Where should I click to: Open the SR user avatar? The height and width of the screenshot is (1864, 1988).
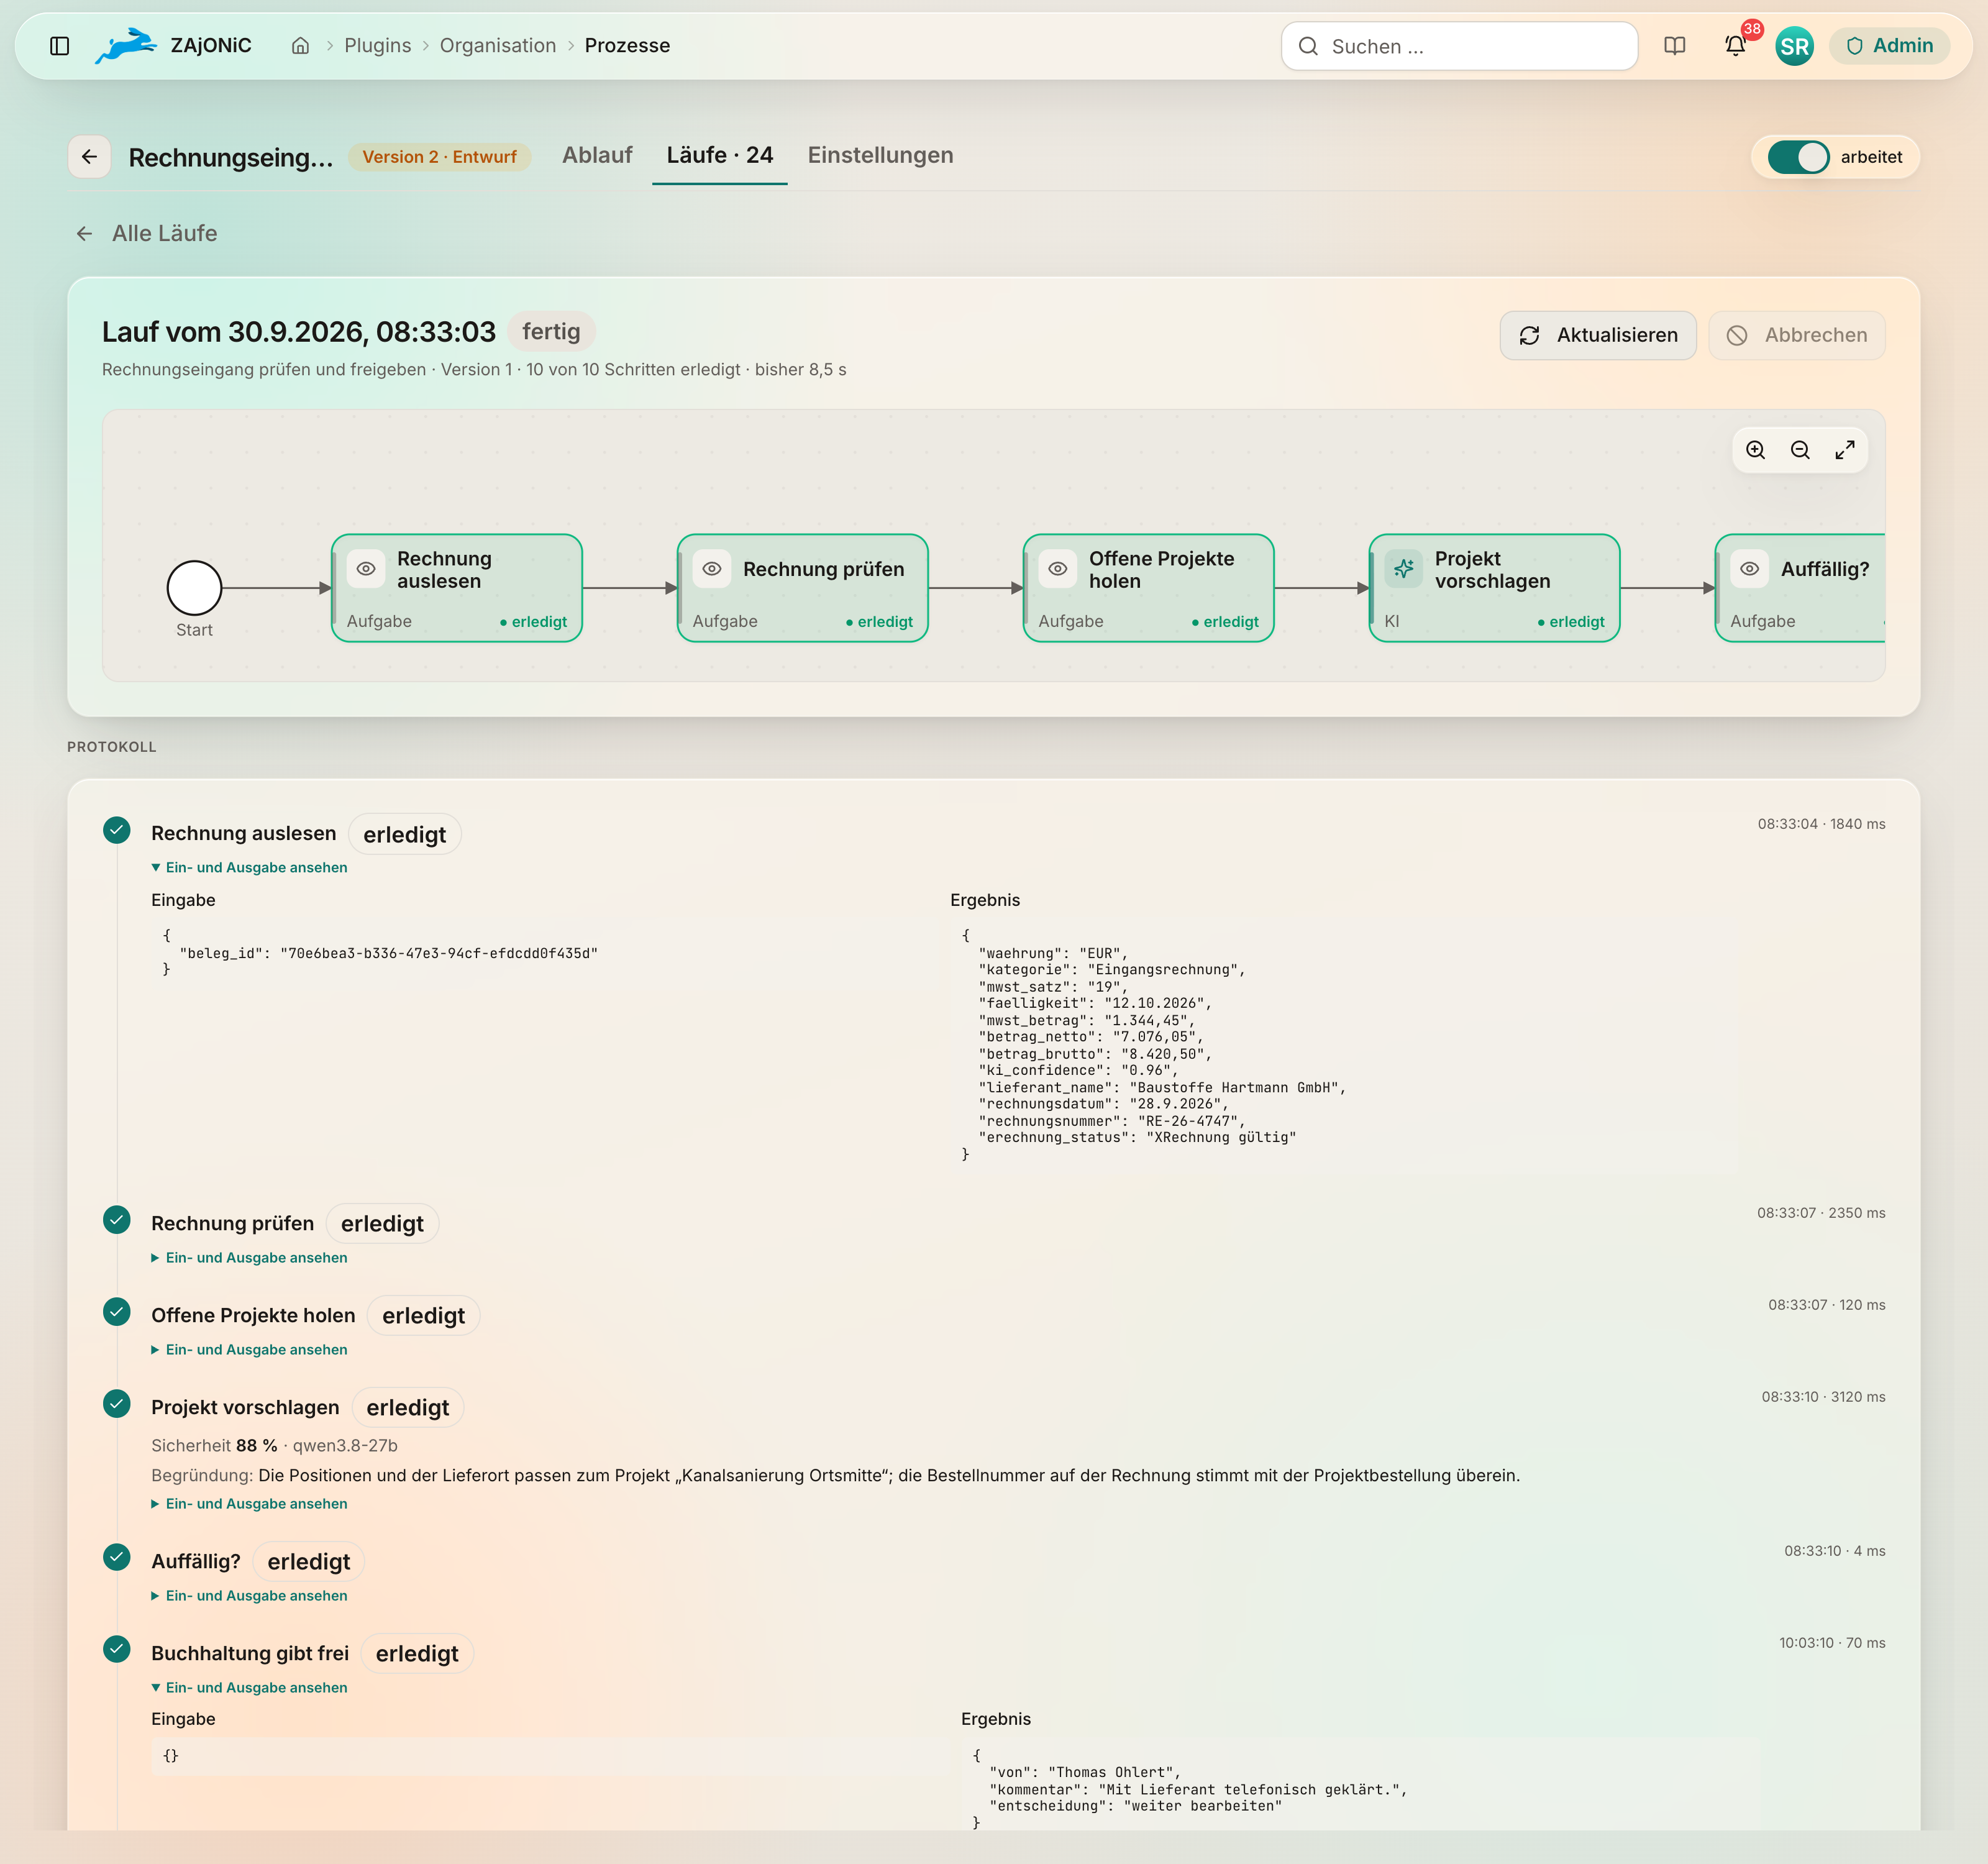[x=1794, y=46]
